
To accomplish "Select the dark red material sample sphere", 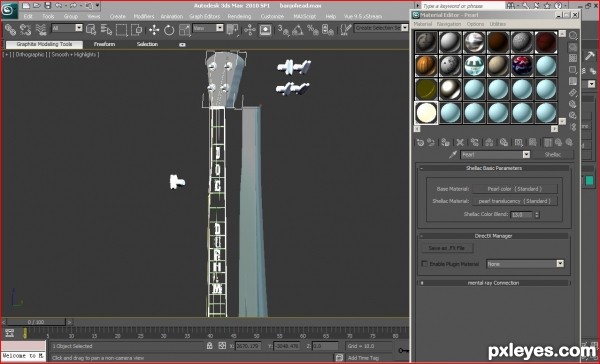I will click(546, 42).
